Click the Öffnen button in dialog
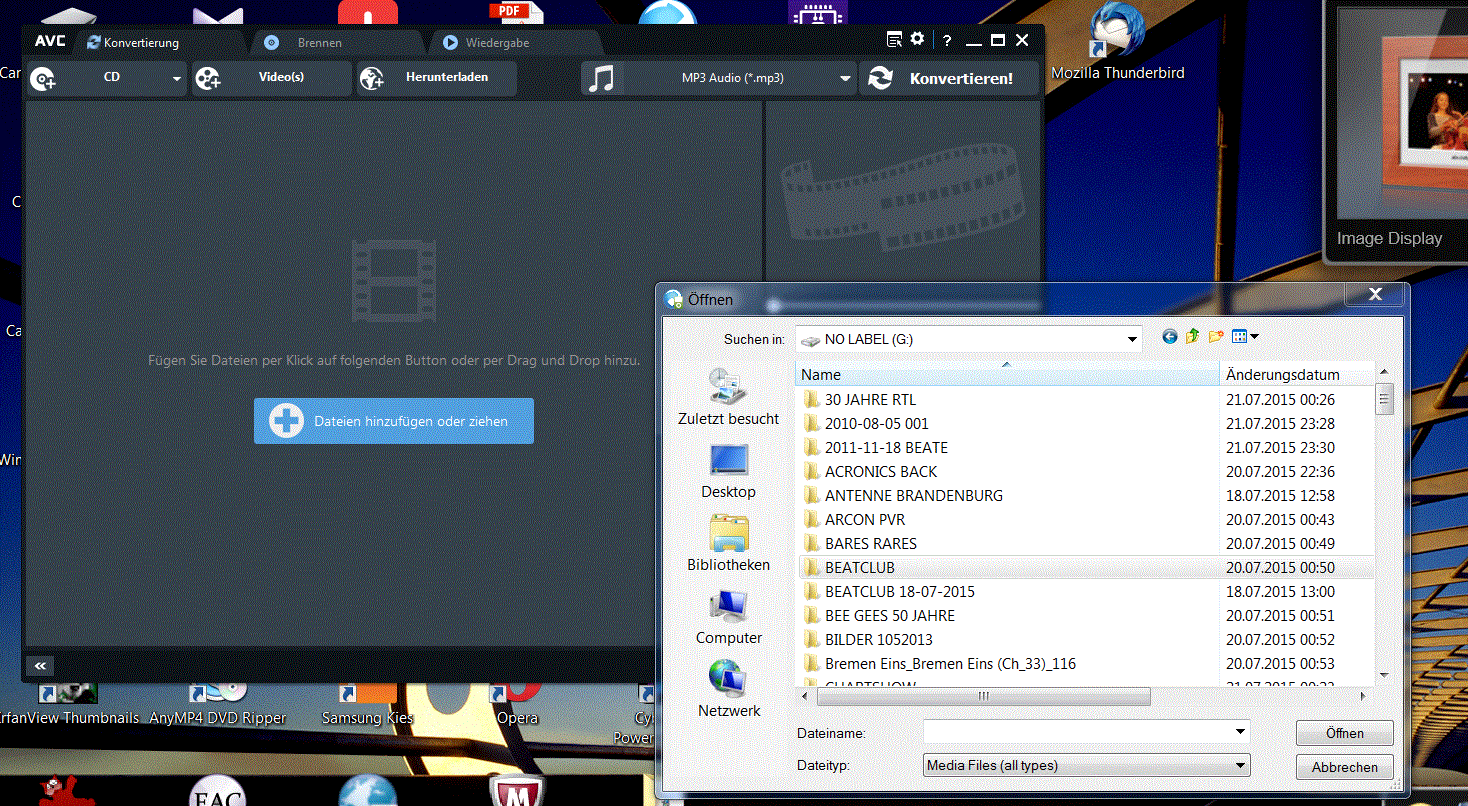 coord(1344,733)
